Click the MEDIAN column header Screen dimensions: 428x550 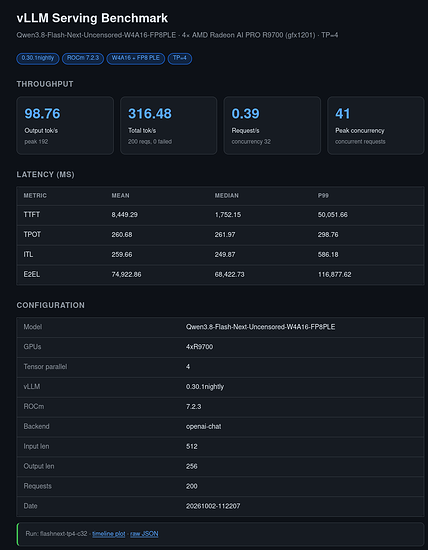pyautogui.click(x=227, y=196)
